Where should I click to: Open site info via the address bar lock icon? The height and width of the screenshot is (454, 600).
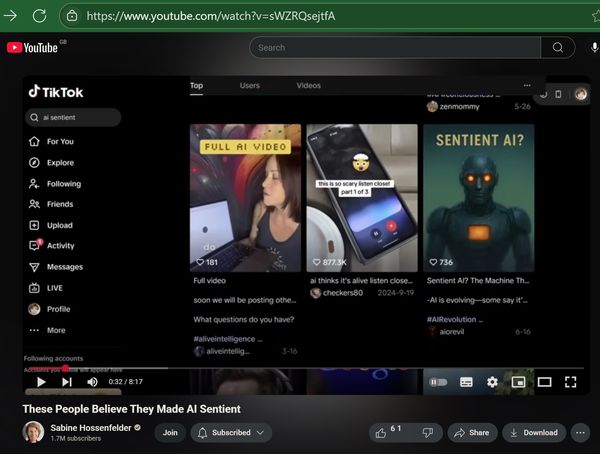click(x=72, y=16)
